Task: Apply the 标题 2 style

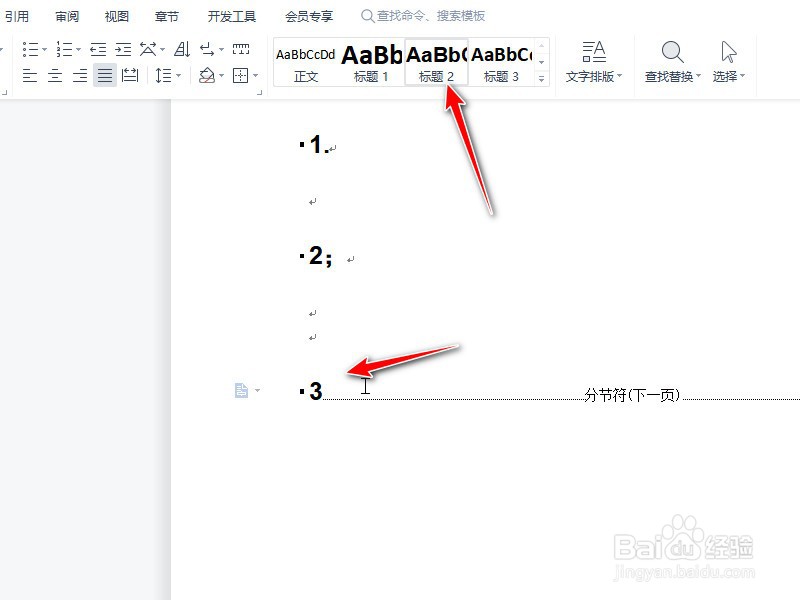Action: click(436, 64)
